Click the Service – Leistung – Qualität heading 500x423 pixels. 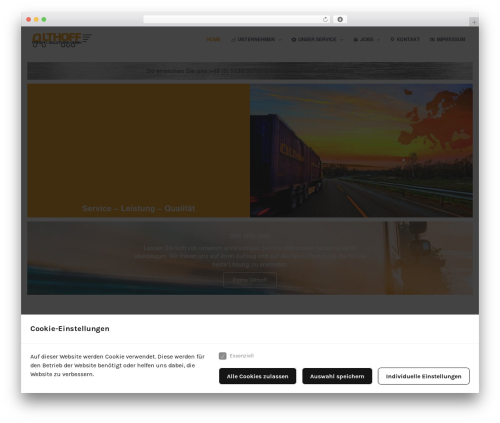click(x=138, y=208)
